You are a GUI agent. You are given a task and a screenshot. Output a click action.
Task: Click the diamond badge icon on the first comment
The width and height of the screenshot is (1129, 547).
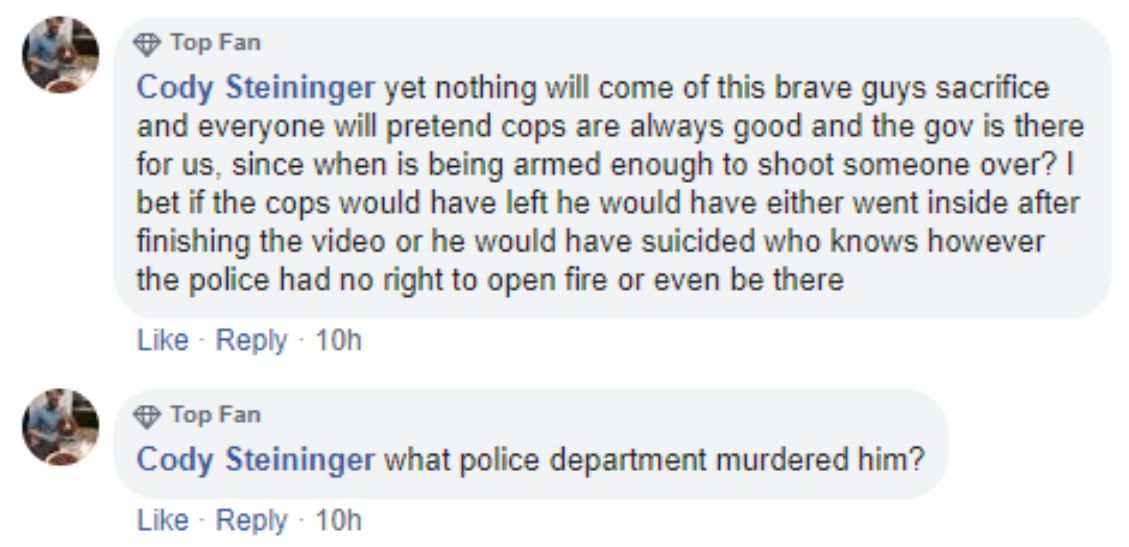point(148,45)
